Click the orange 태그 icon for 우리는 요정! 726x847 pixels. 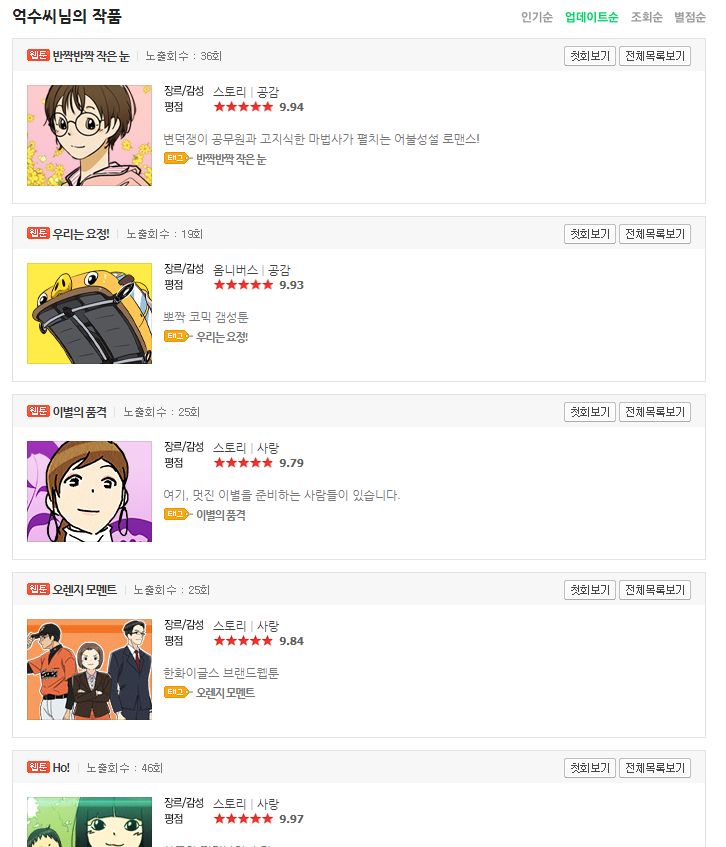tap(178, 336)
